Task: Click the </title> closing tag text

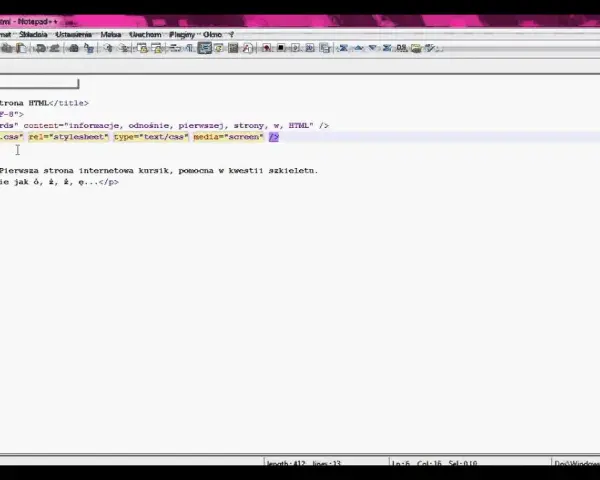Action: (69, 103)
